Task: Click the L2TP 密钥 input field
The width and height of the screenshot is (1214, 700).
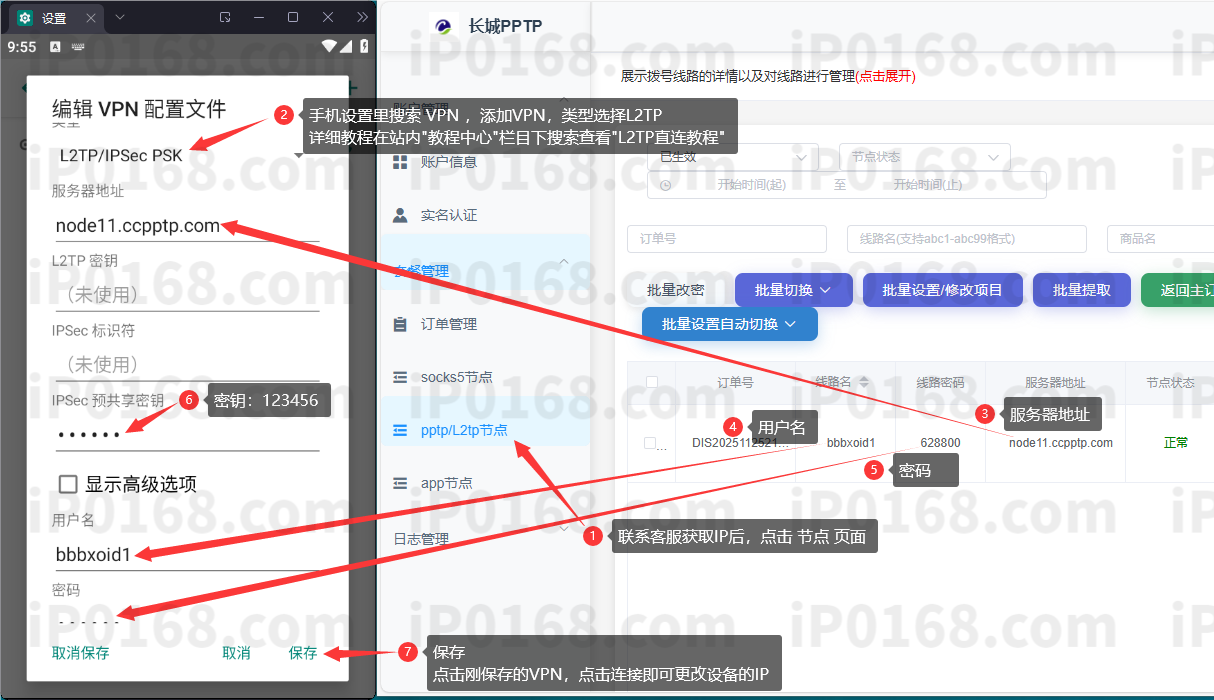Action: coord(185,295)
